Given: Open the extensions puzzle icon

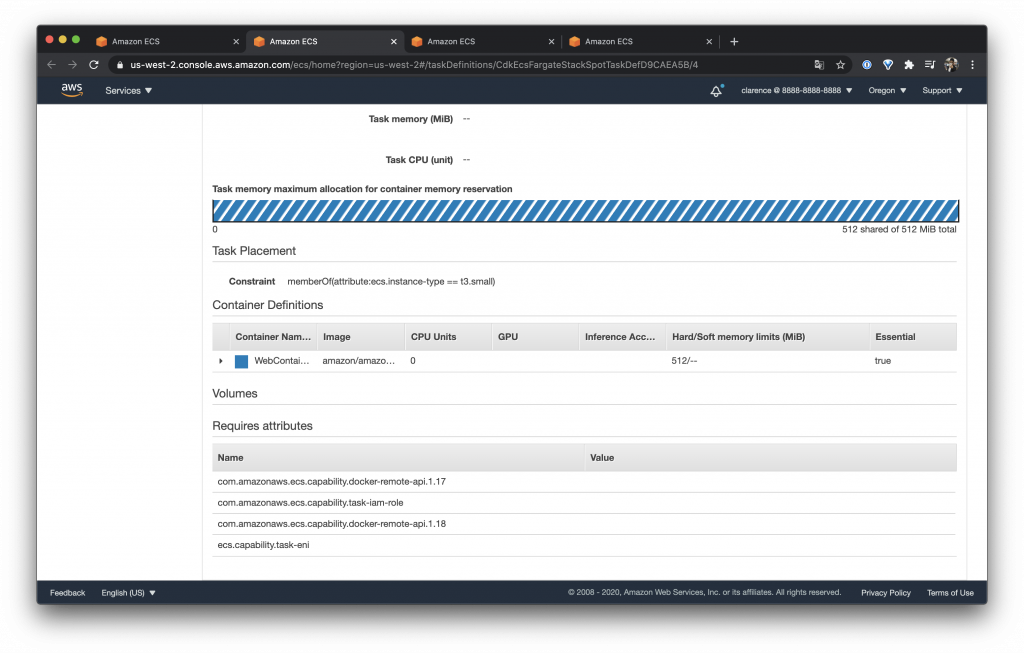Looking at the screenshot, I should coord(908,65).
